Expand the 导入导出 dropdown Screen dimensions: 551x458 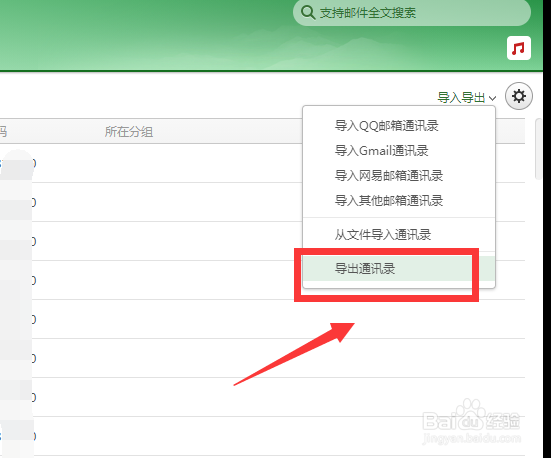467,97
